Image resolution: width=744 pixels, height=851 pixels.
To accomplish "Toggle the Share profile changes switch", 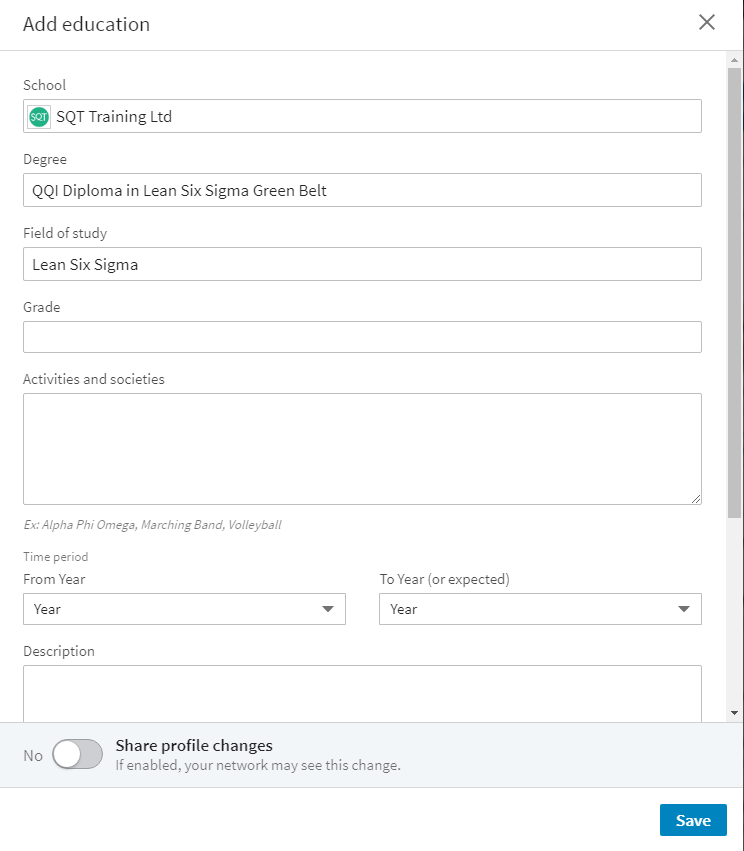I will pyautogui.click(x=78, y=754).
